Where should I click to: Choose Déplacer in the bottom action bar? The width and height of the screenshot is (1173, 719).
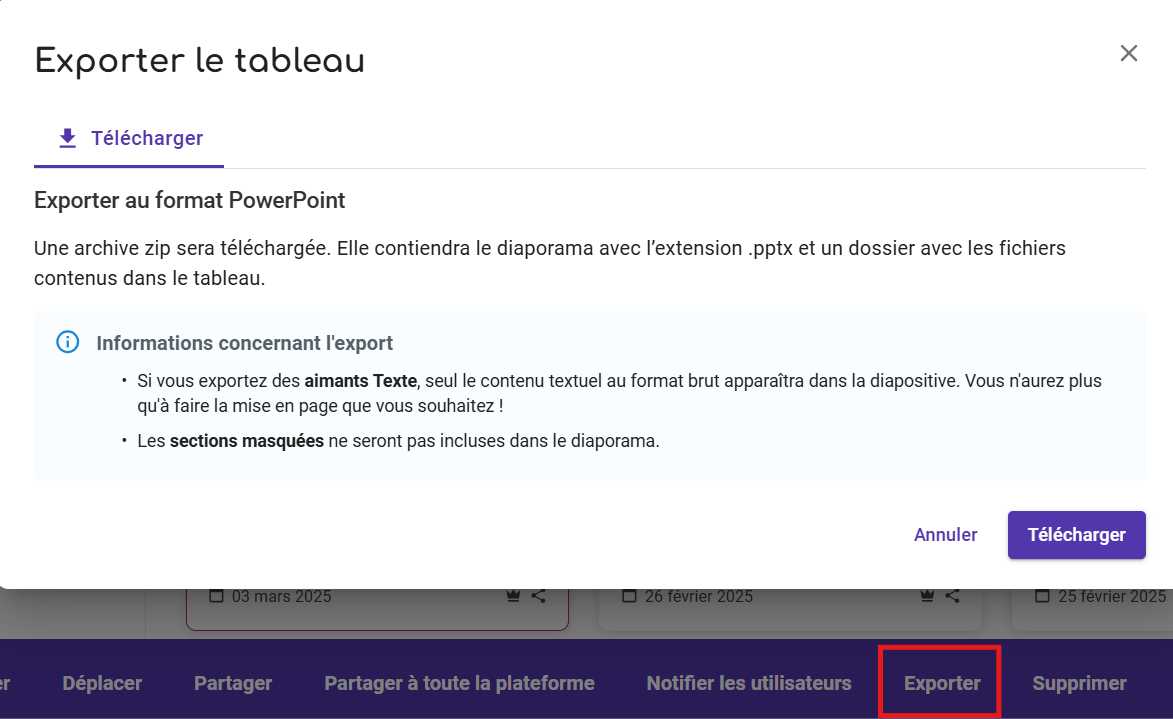[102, 684]
